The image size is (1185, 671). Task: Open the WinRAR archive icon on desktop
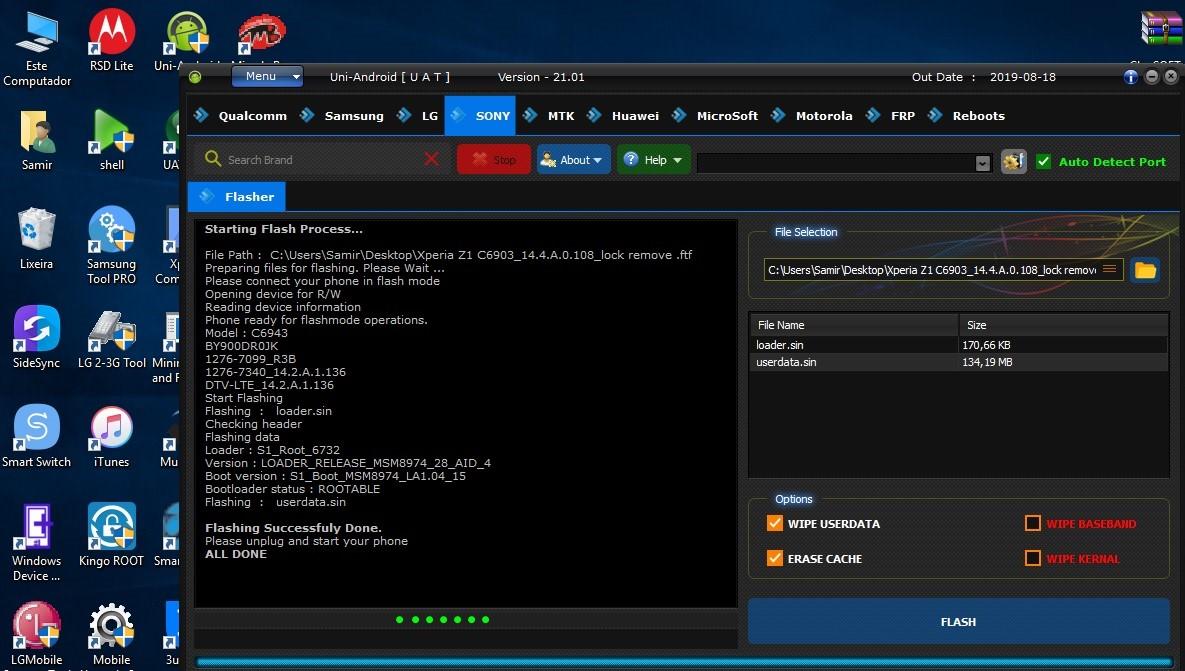click(x=1161, y=29)
